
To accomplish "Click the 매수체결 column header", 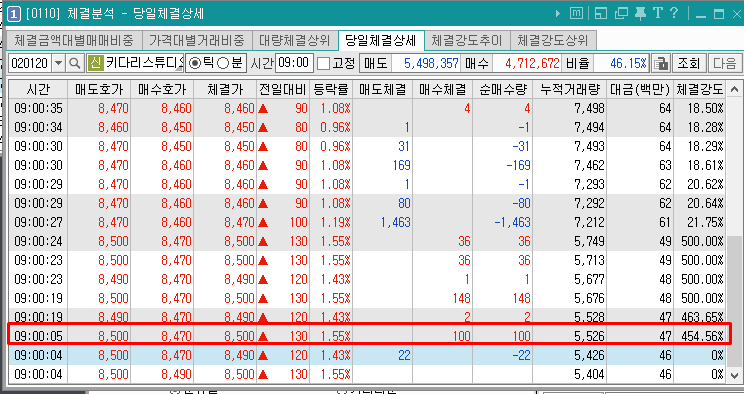I will [443, 89].
